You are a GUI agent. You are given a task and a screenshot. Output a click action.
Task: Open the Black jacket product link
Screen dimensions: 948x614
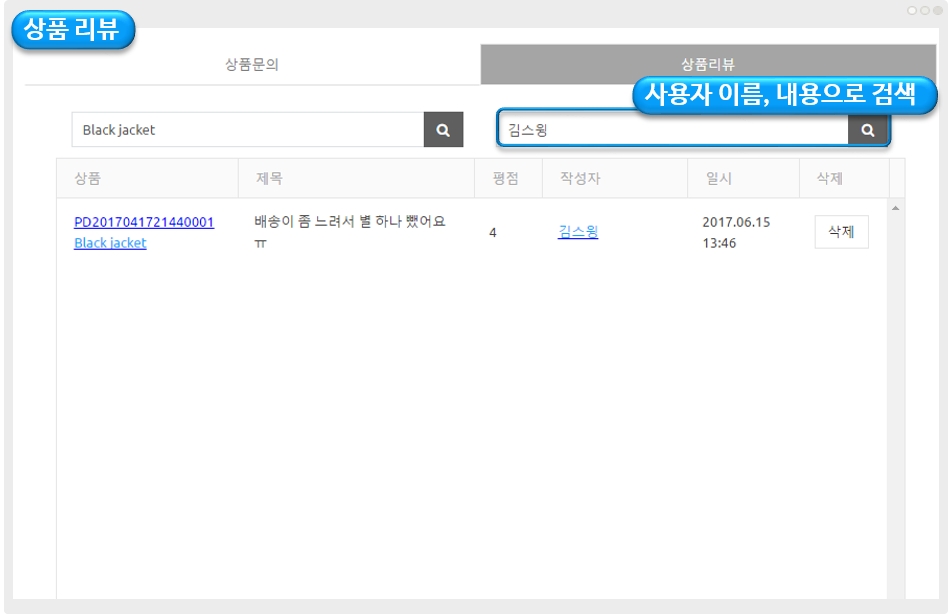(110, 243)
